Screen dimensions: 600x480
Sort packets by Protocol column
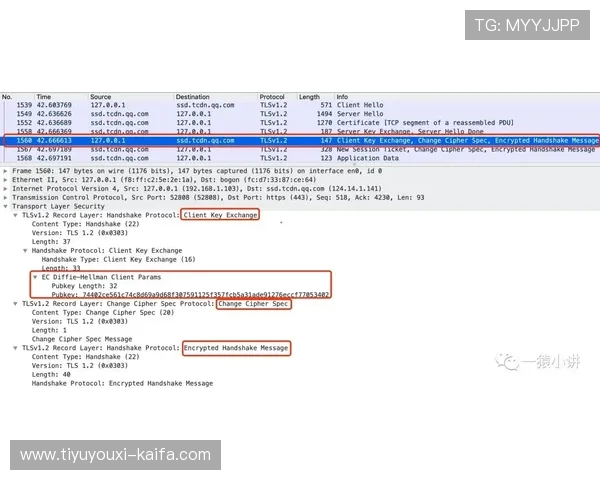click(273, 97)
